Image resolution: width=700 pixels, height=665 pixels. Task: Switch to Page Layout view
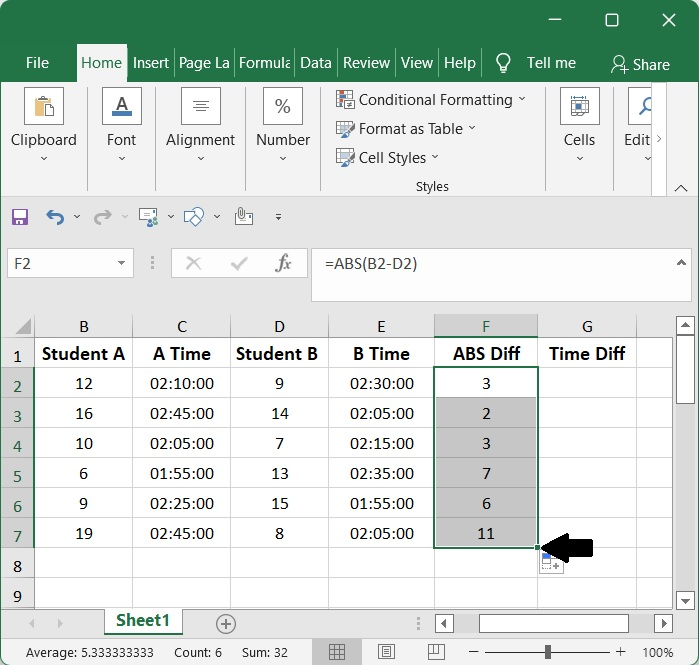tap(385, 652)
